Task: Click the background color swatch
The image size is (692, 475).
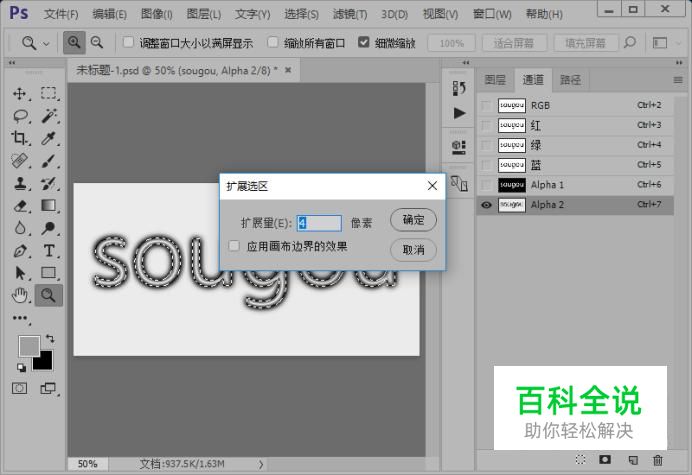Action: click(46, 362)
